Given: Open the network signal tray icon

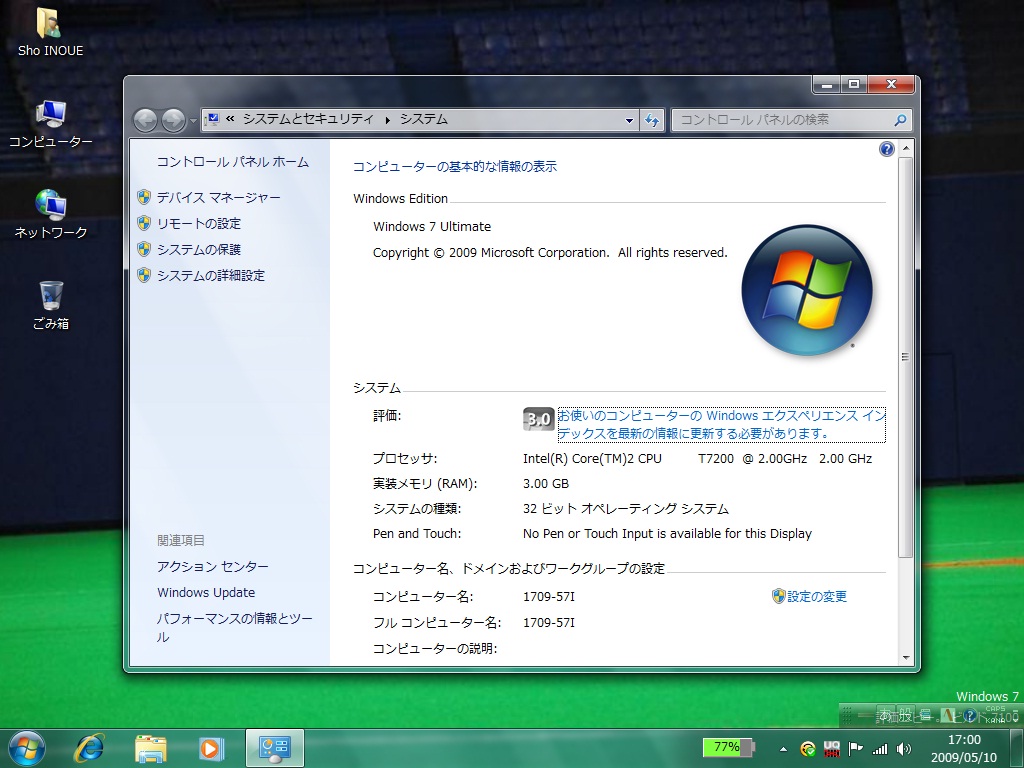Looking at the screenshot, I should click(880, 749).
